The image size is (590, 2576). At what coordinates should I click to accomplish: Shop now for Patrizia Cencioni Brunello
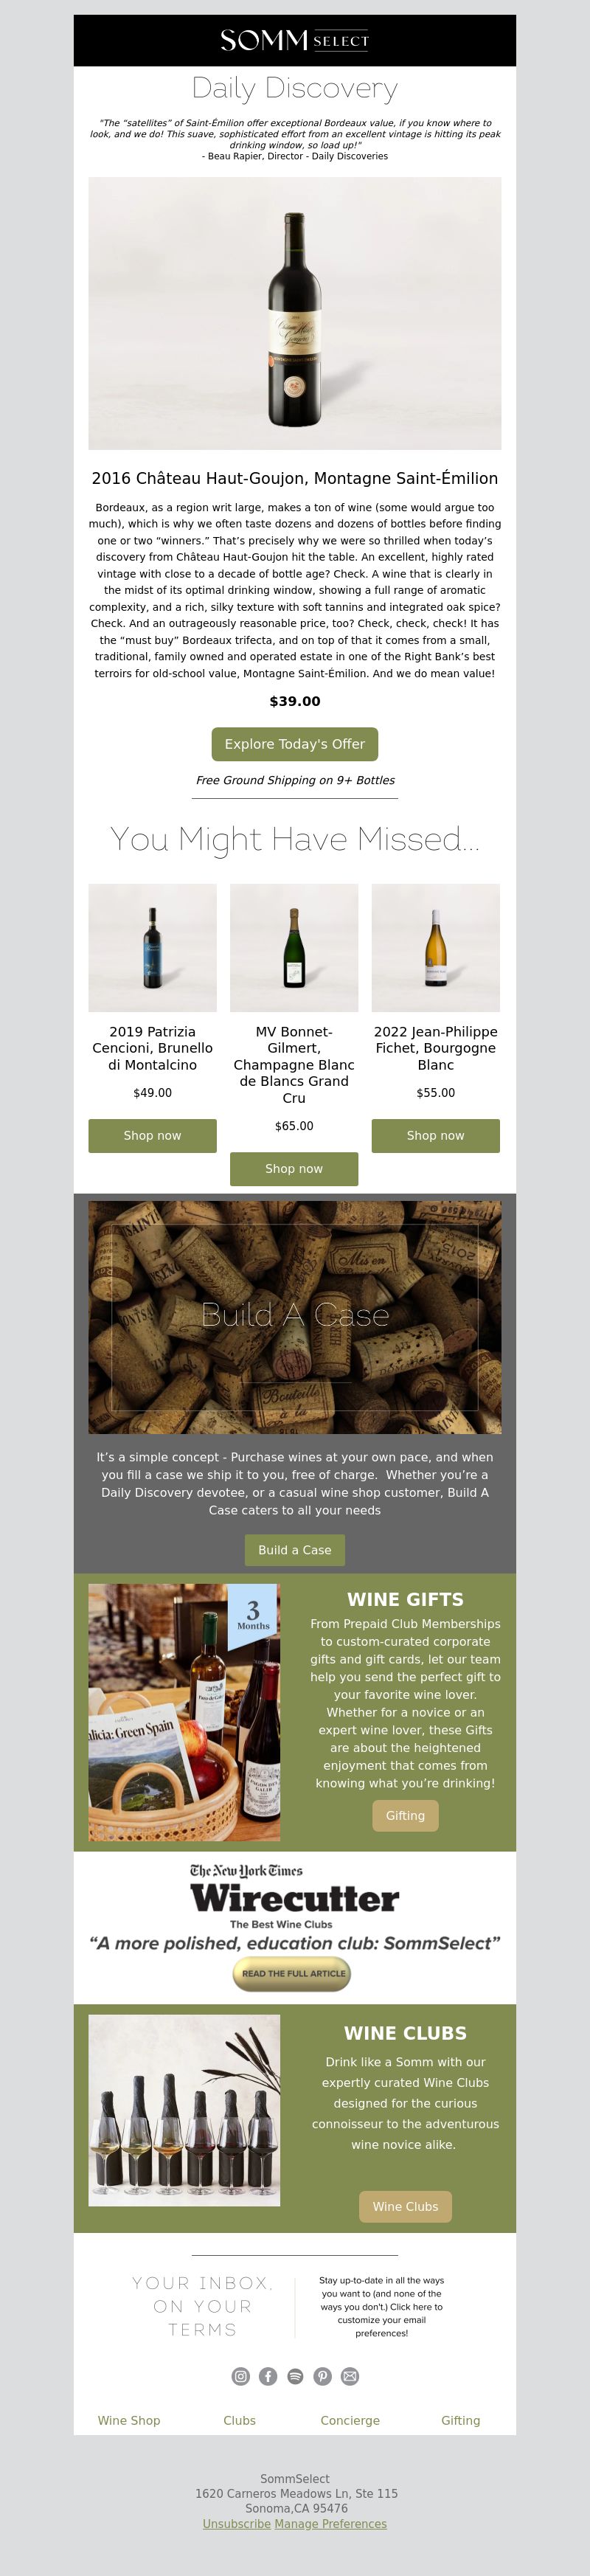pos(152,1136)
